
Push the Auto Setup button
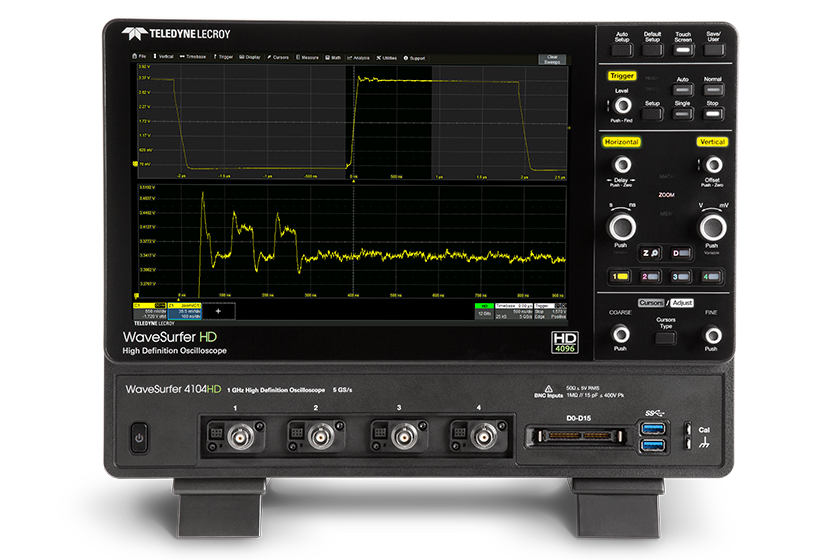pos(622,50)
